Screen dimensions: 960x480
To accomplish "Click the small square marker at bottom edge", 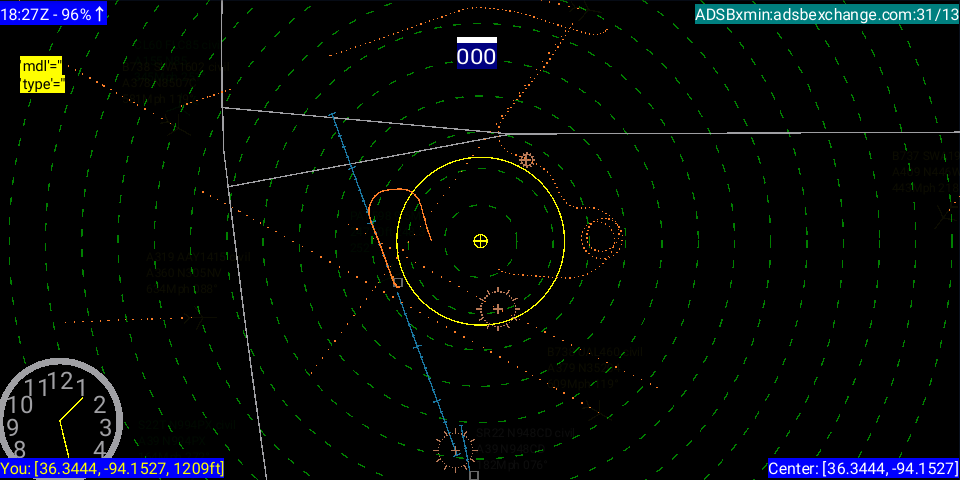I will 473,475.
